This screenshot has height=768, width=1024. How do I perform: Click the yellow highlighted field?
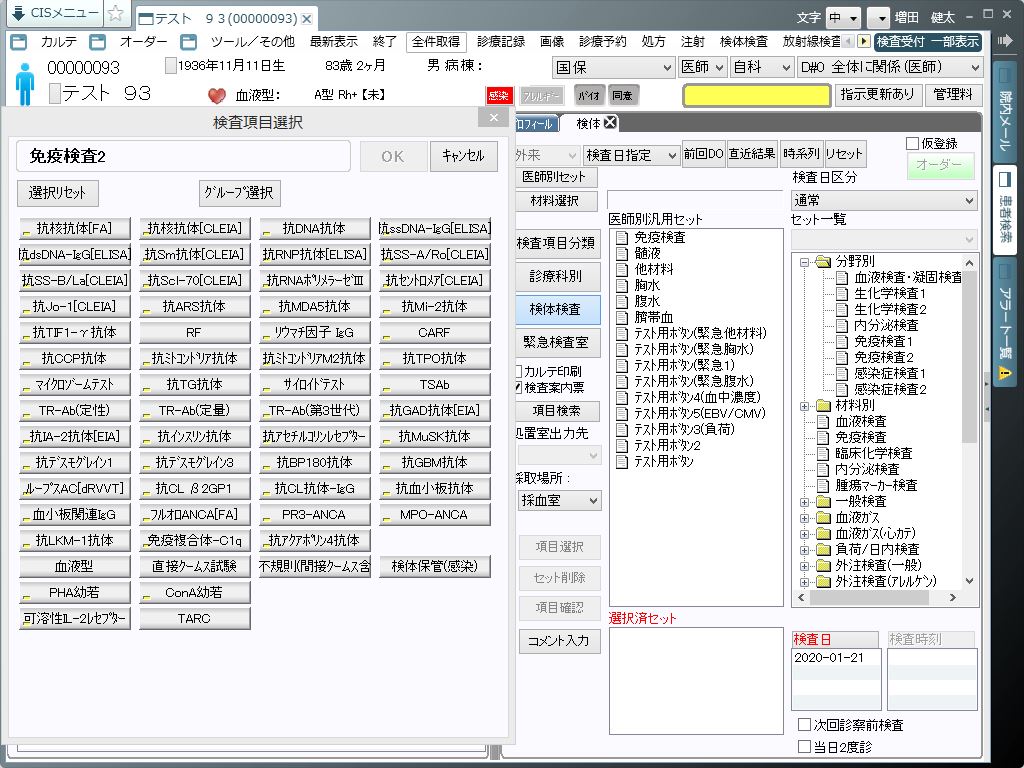[757, 95]
